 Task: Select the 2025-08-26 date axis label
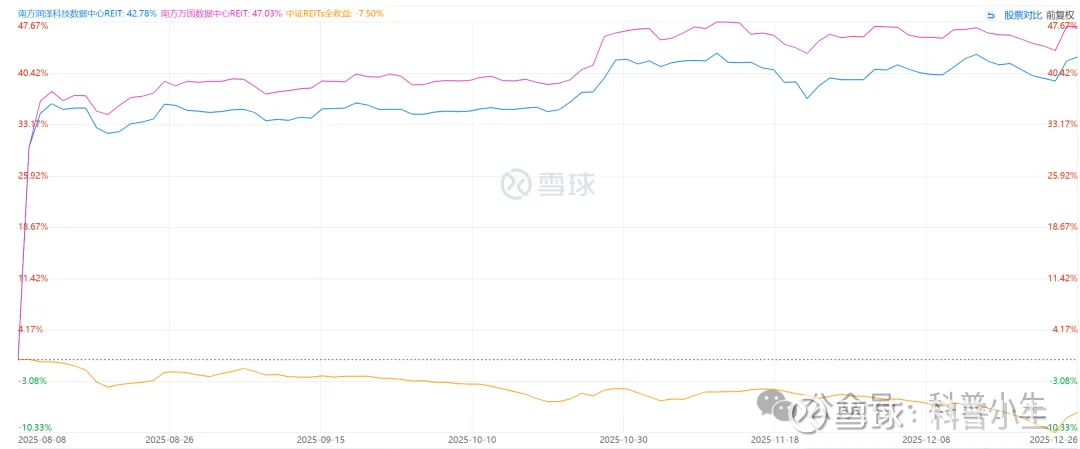[x=168, y=438]
